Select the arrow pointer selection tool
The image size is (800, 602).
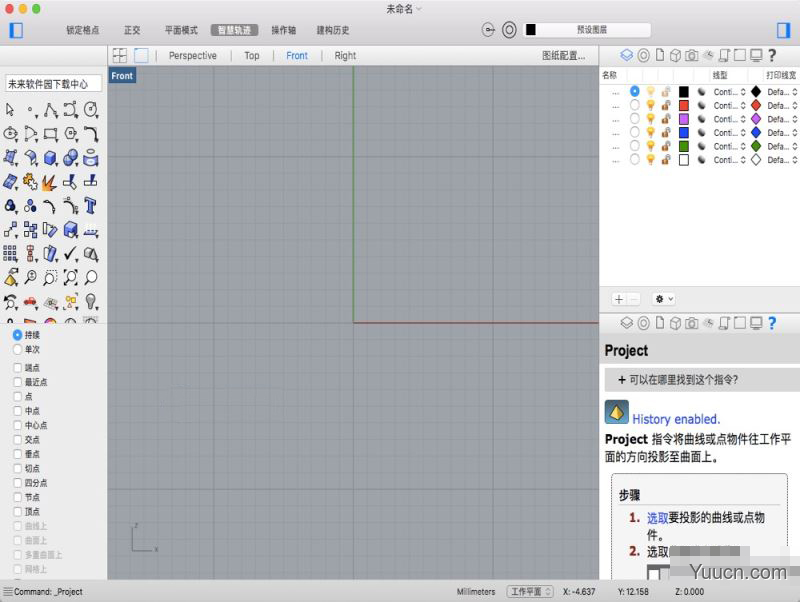pyautogui.click(x=9, y=111)
